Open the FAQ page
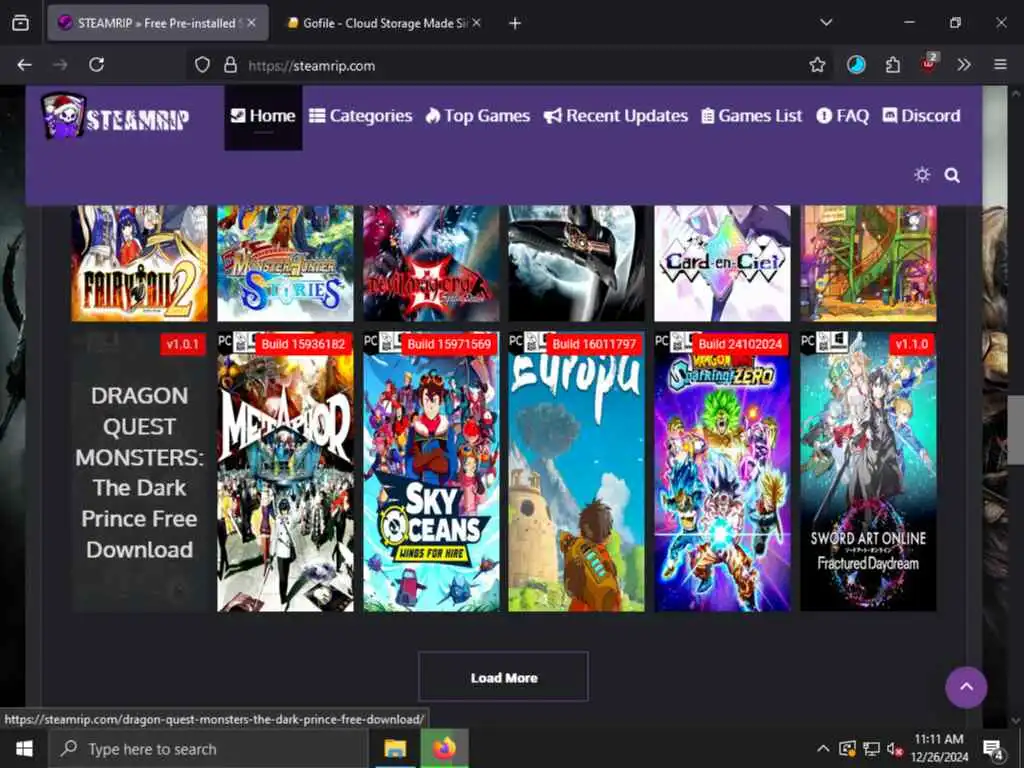1024x768 pixels. pyautogui.click(x=842, y=116)
